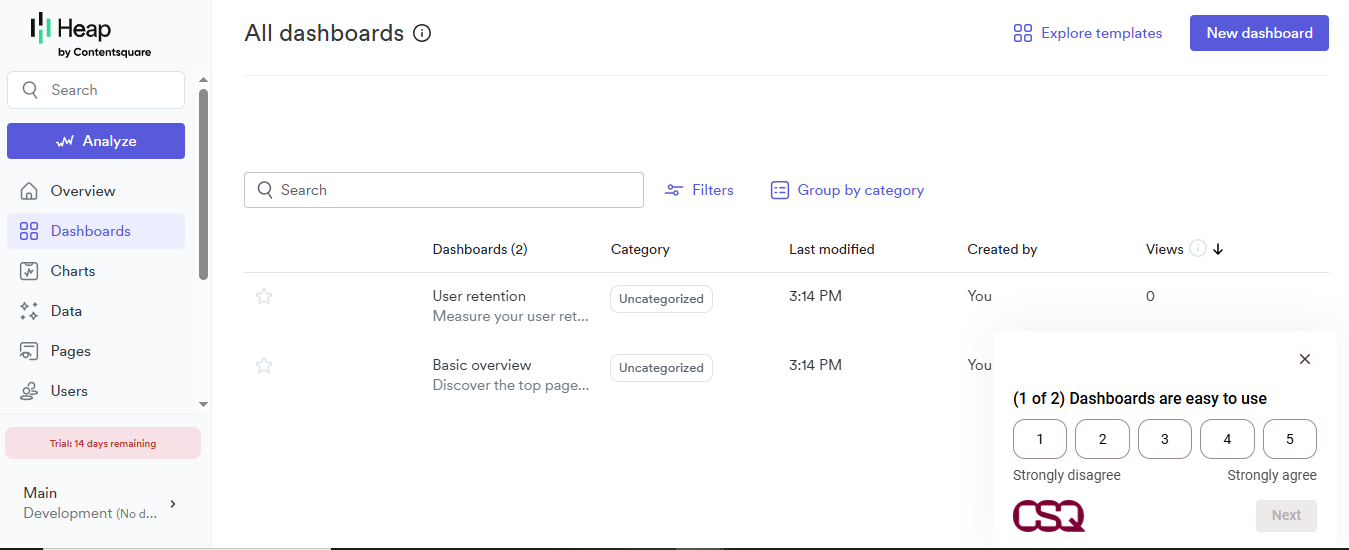Screen dimensions: 1349x550
Task: Open Charts in the sidebar
Action: [x=96, y=271]
